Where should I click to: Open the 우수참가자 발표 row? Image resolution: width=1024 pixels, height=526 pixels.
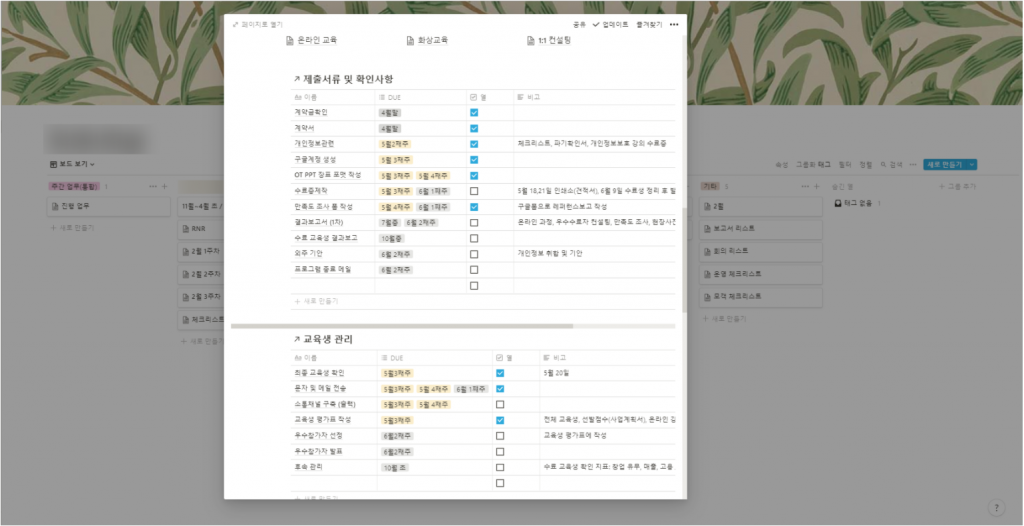[x=319, y=452]
